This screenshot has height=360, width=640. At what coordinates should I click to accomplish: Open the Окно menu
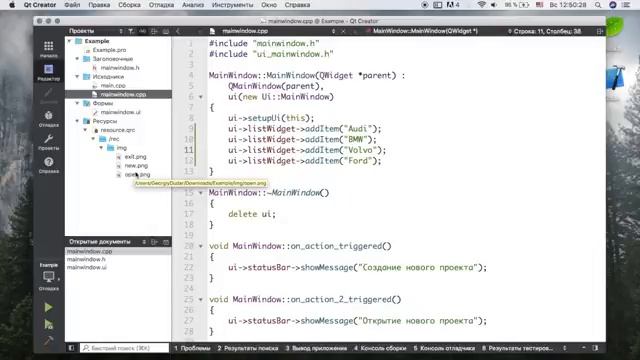click(x=269, y=5)
